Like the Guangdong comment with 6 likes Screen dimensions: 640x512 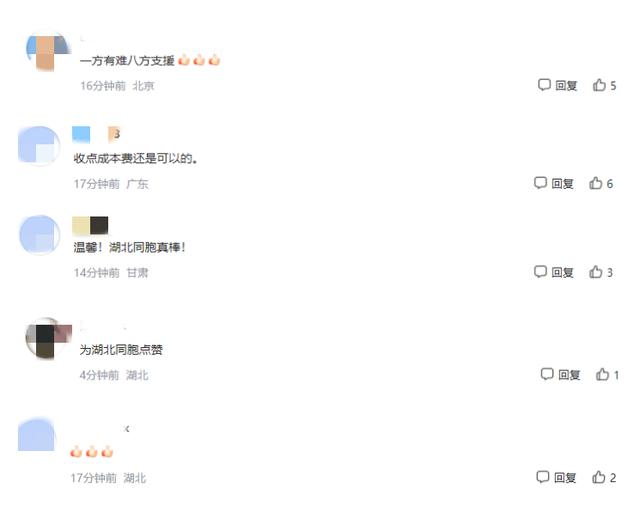tap(596, 183)
